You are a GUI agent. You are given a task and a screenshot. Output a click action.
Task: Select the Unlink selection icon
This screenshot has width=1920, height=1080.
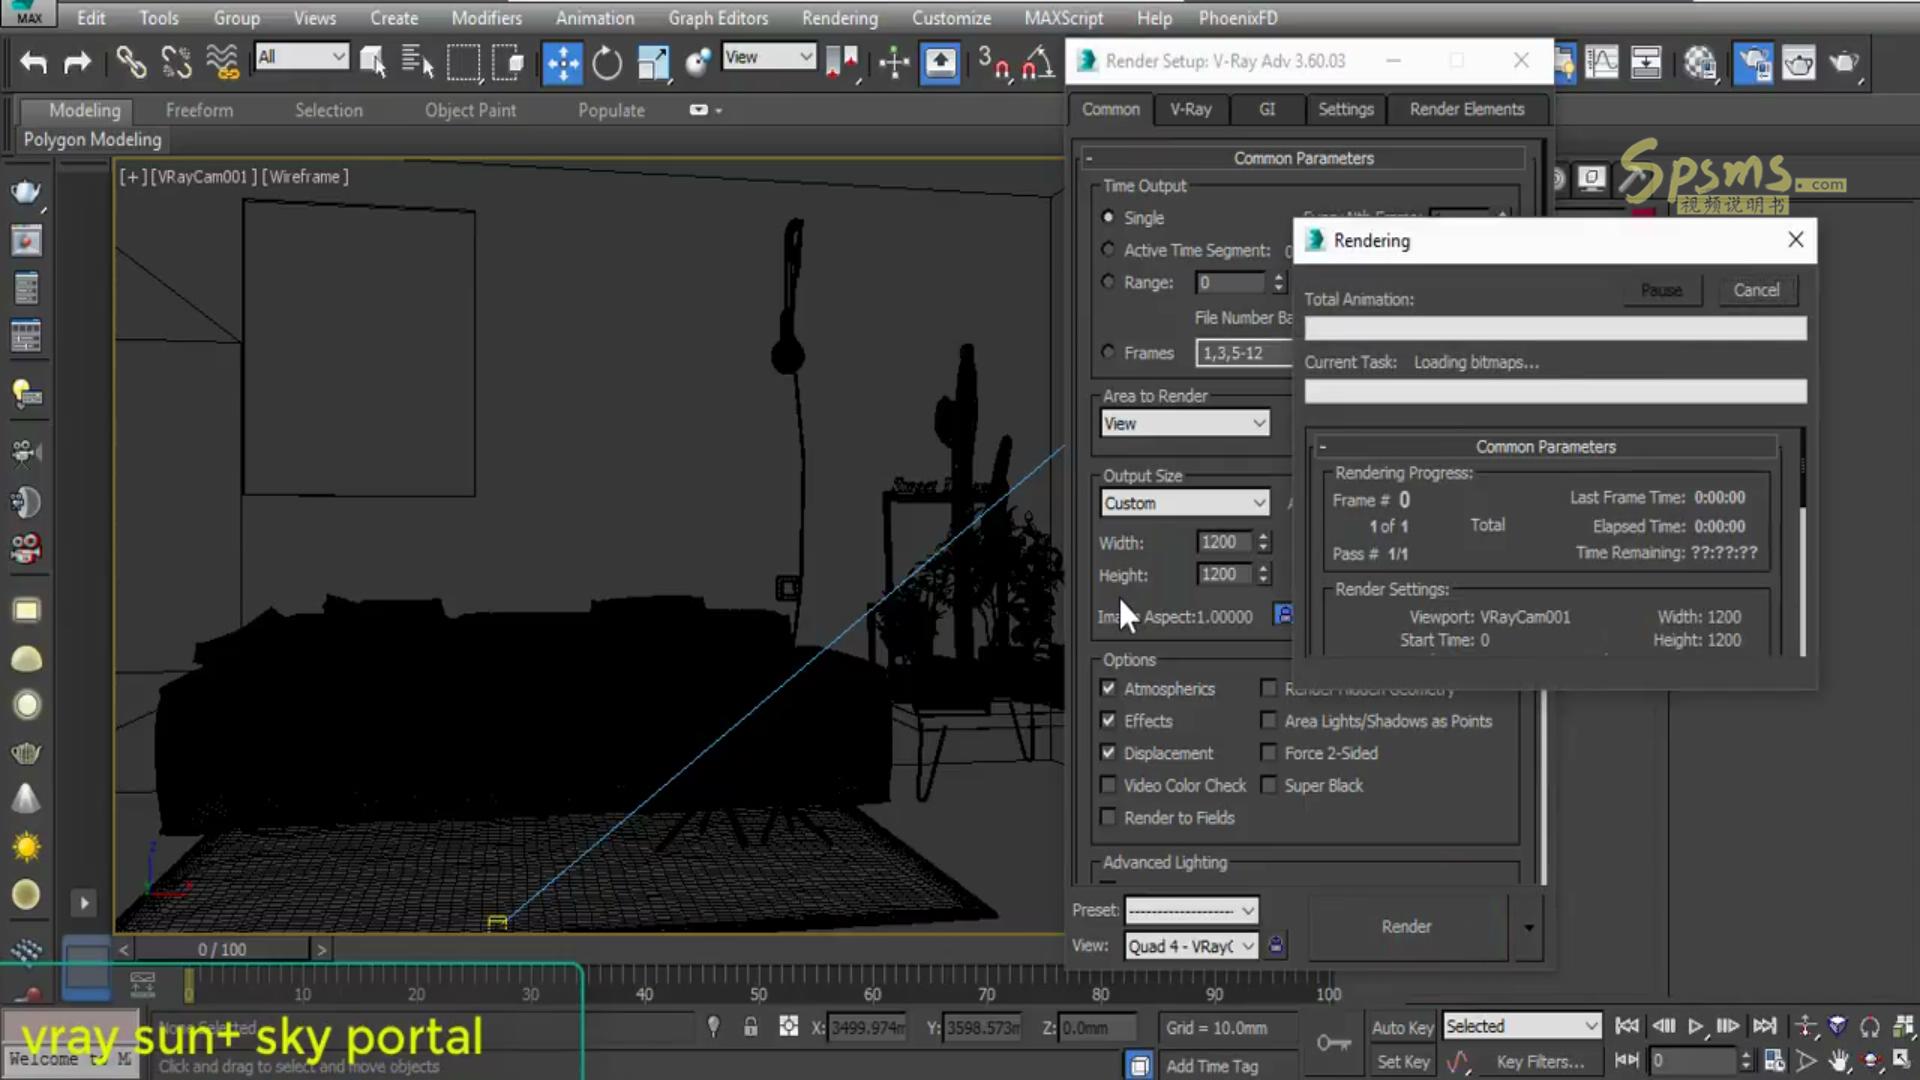pyautogui.click(x=176, y=62)
